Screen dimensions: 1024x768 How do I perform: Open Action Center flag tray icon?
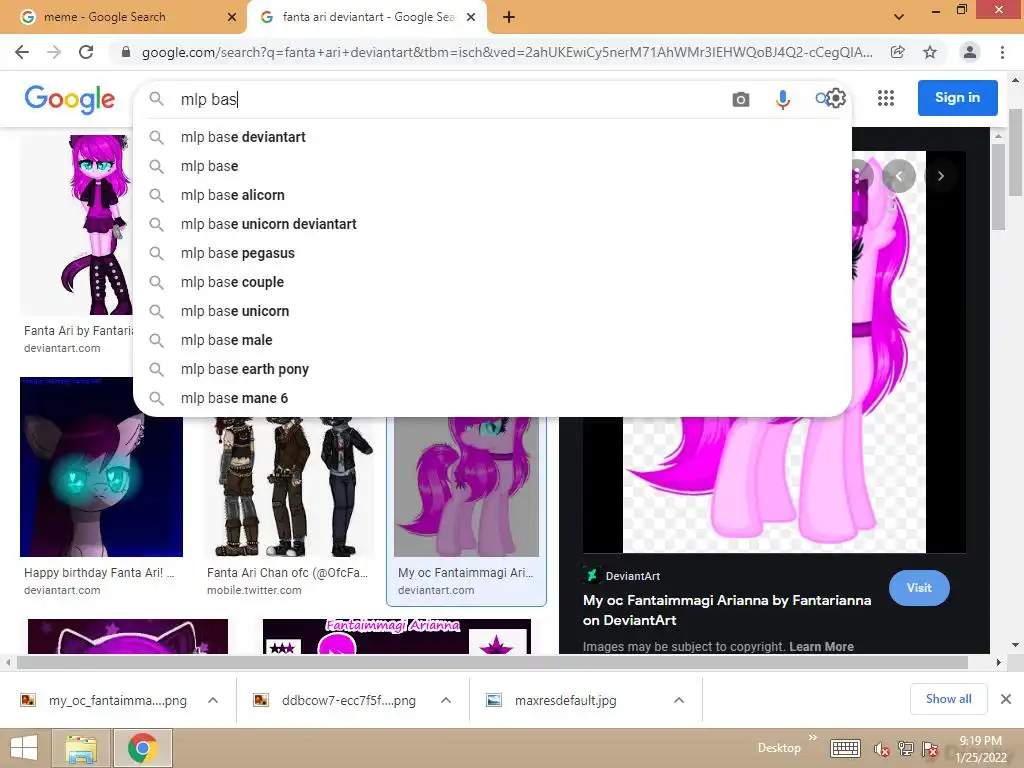(930, 749)
